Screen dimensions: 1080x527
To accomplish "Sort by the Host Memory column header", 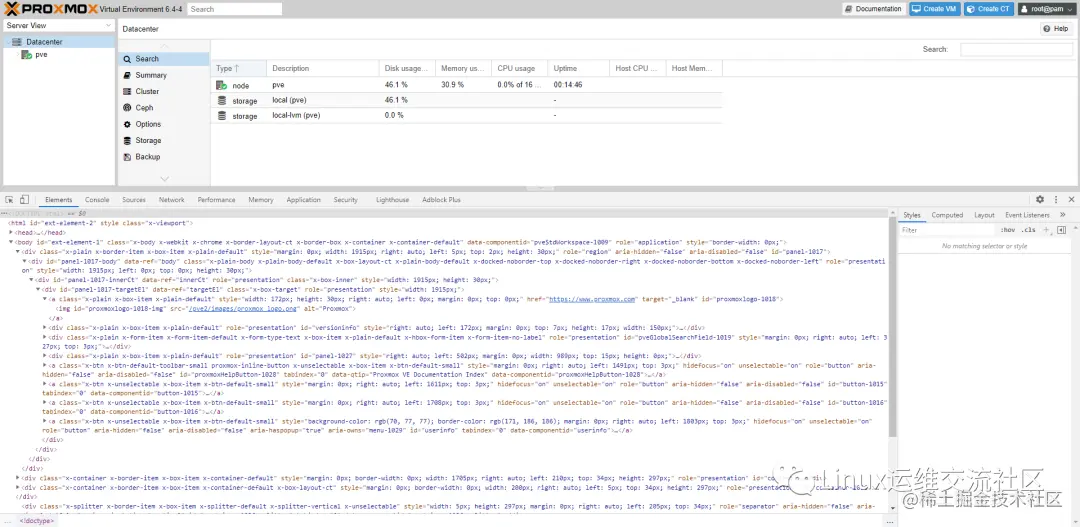I will (694, 68).
